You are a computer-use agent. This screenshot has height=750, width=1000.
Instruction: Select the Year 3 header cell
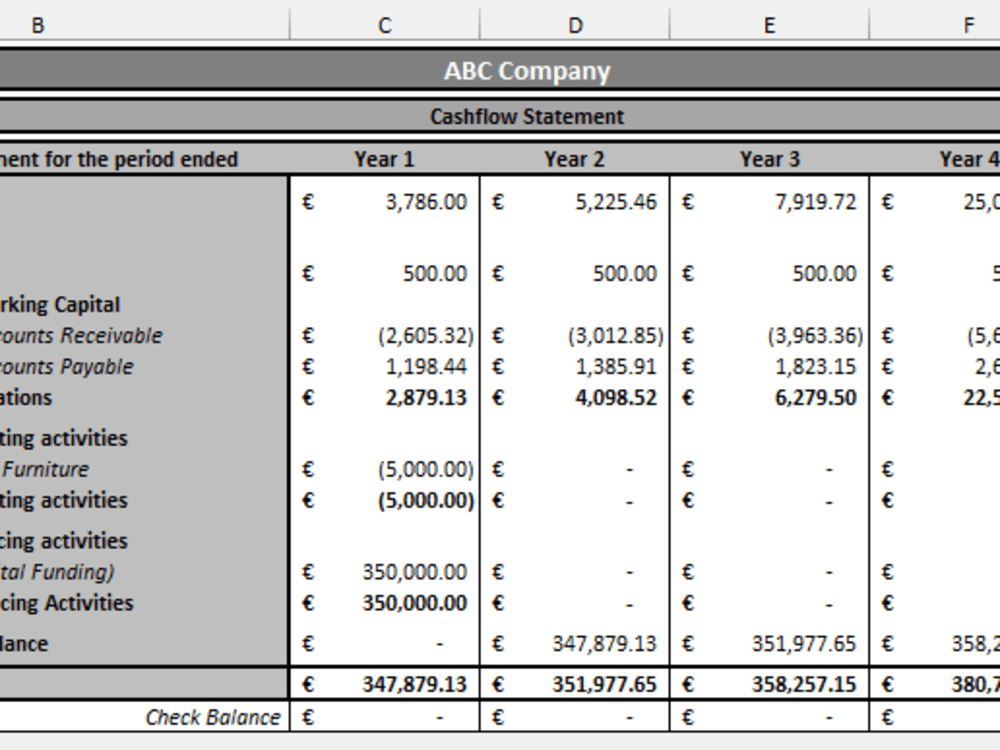click(769, 159)
